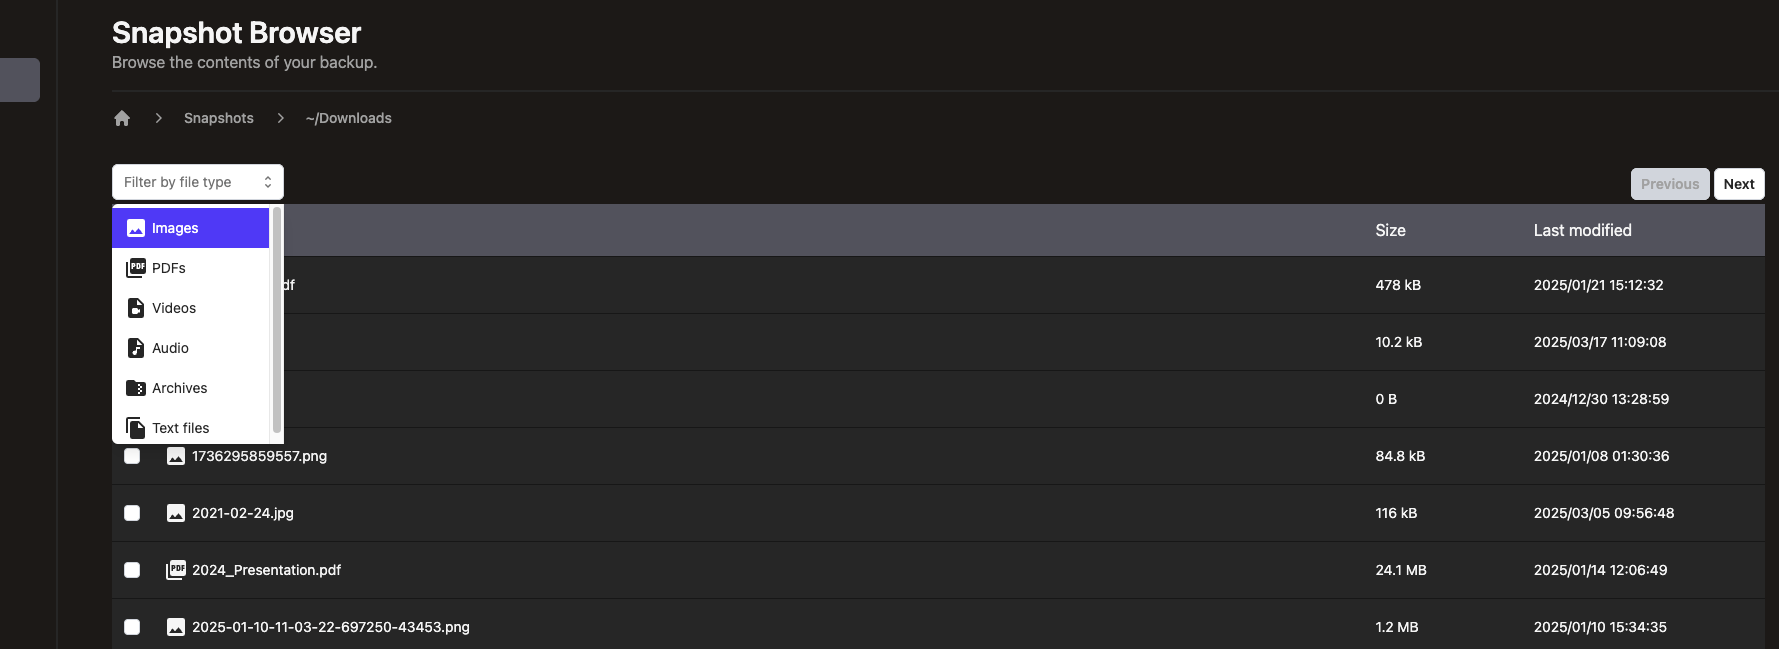Select the 2021-02-24.jpg checkbox
This screenshot has width=1779, height=649.
132,513
